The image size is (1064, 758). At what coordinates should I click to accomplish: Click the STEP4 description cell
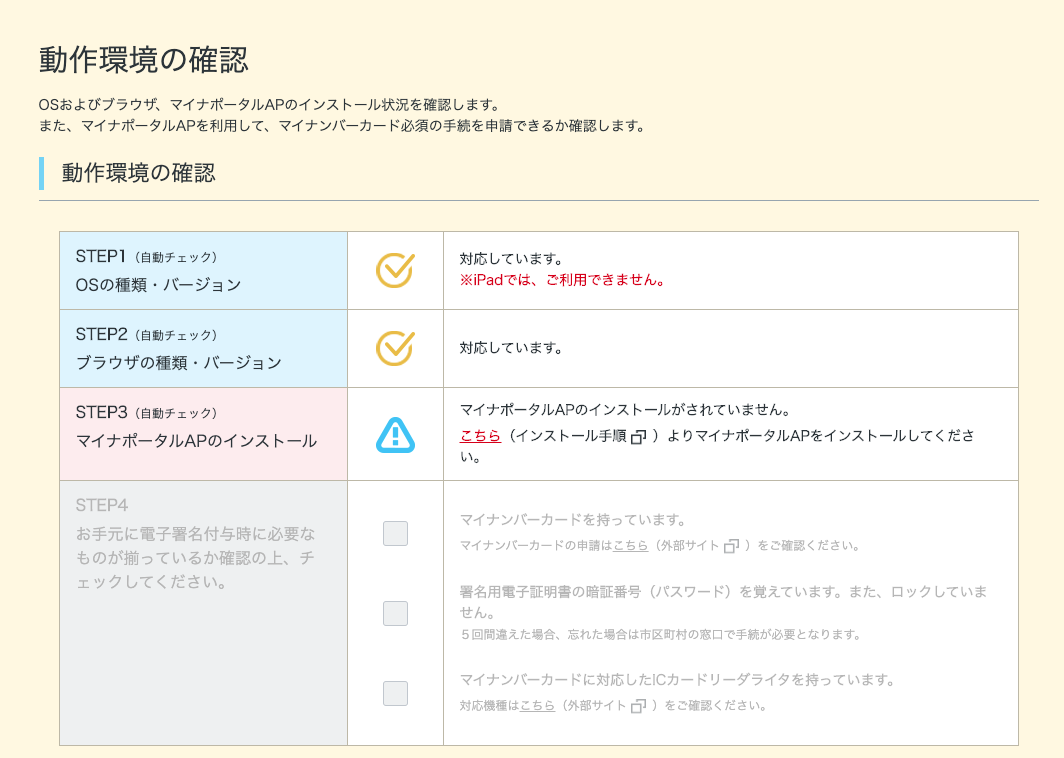click(204, 613)
